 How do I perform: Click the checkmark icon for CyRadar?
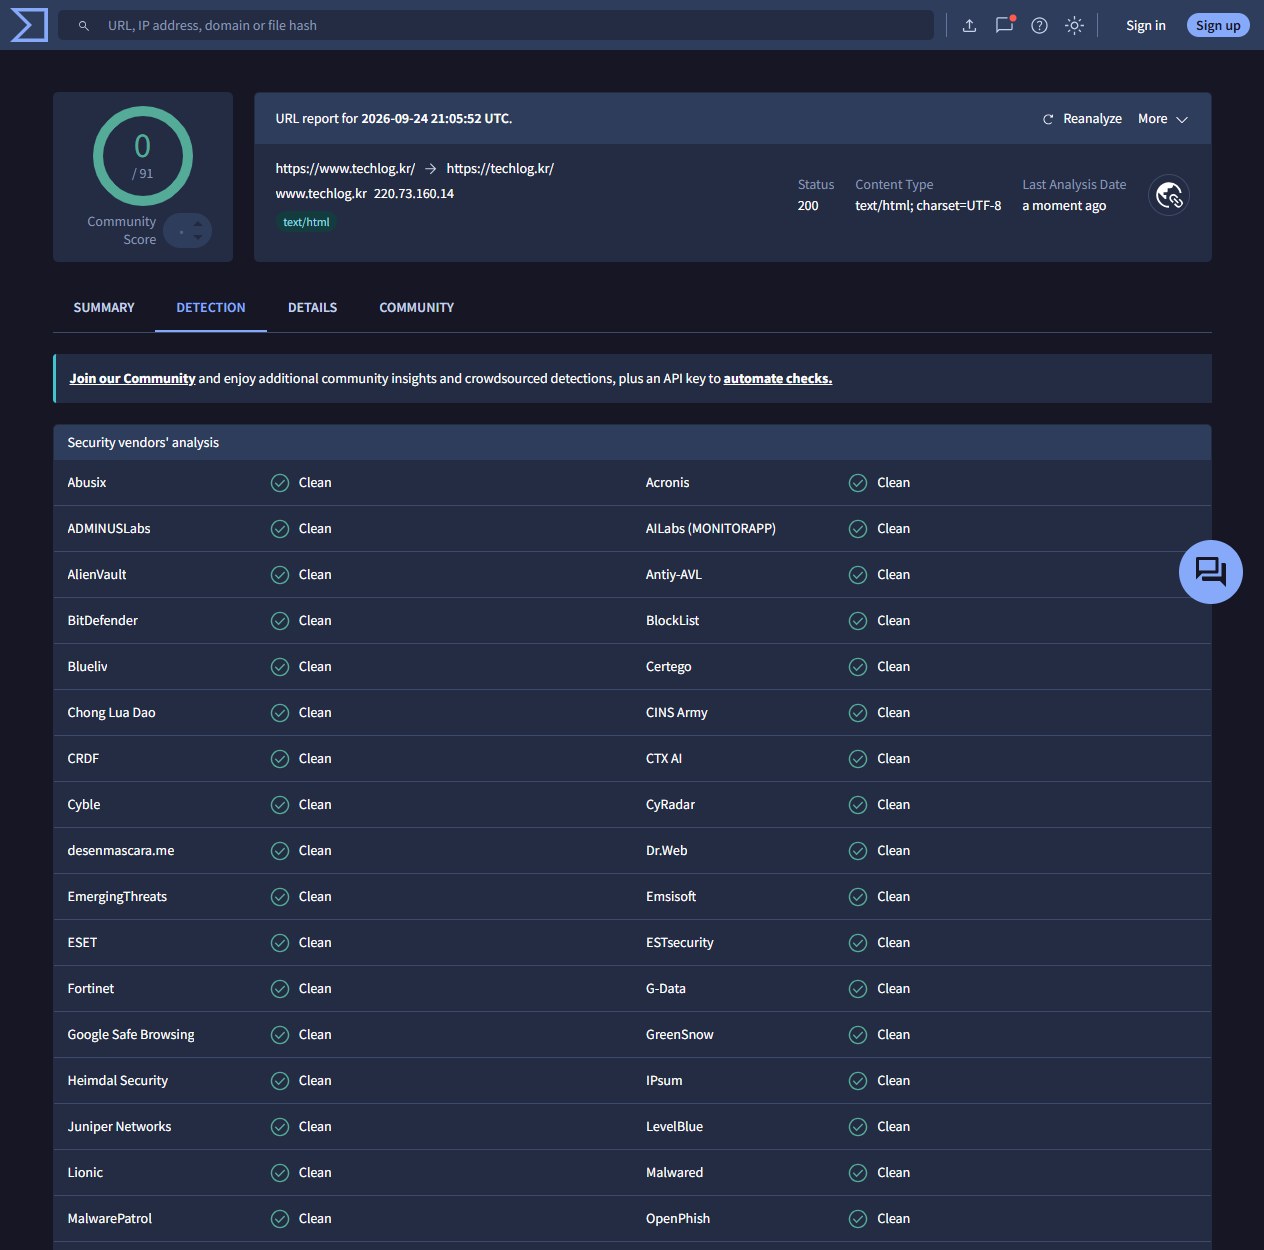(x=858, y=805)
